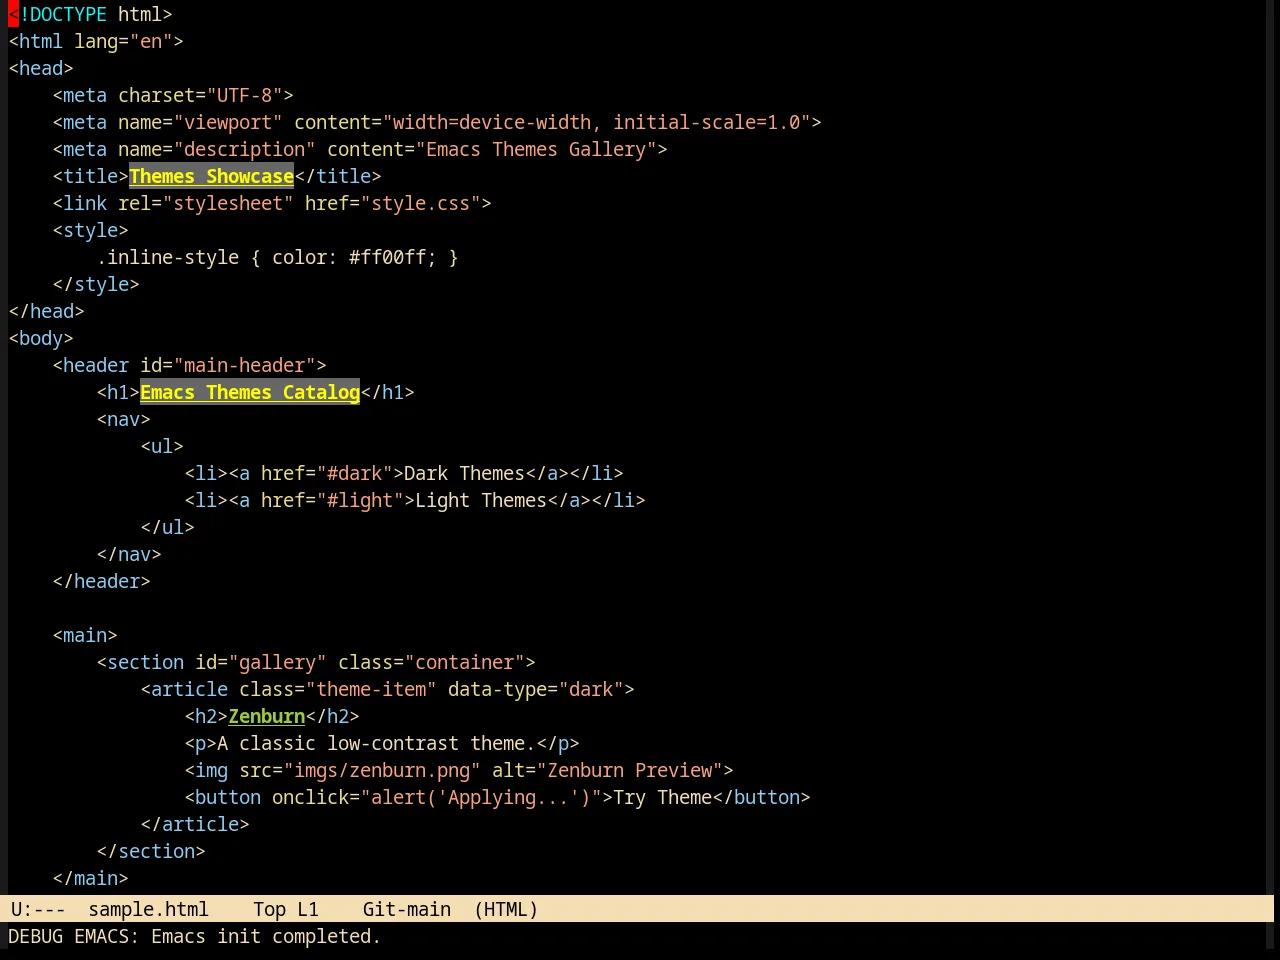This screenshot has width=1280, height=960.
Task: Click the closing </head> tag
Action: [x=46, y=311]
